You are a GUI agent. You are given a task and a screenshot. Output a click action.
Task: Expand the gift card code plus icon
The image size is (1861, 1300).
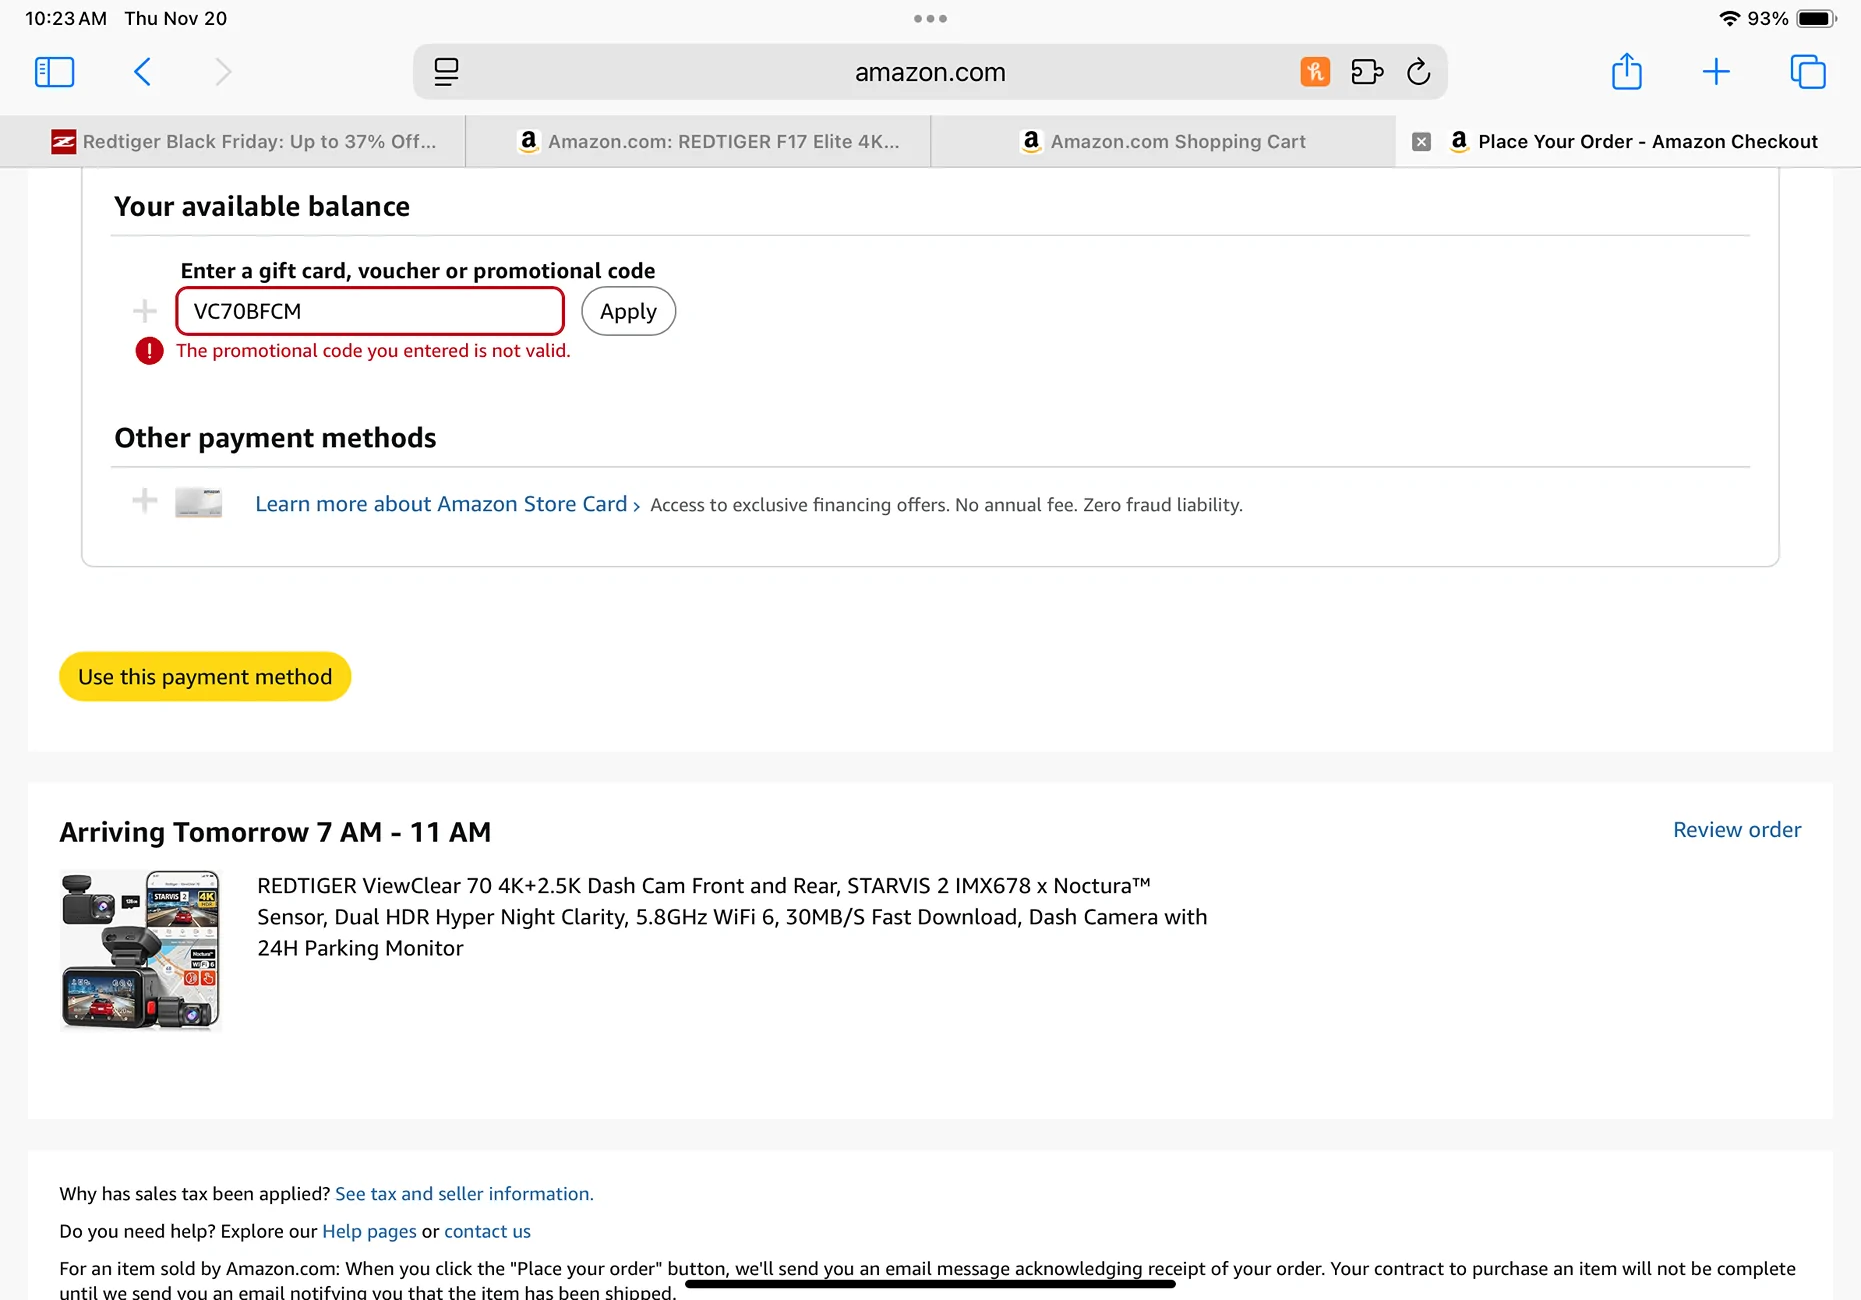coord(145,311)
